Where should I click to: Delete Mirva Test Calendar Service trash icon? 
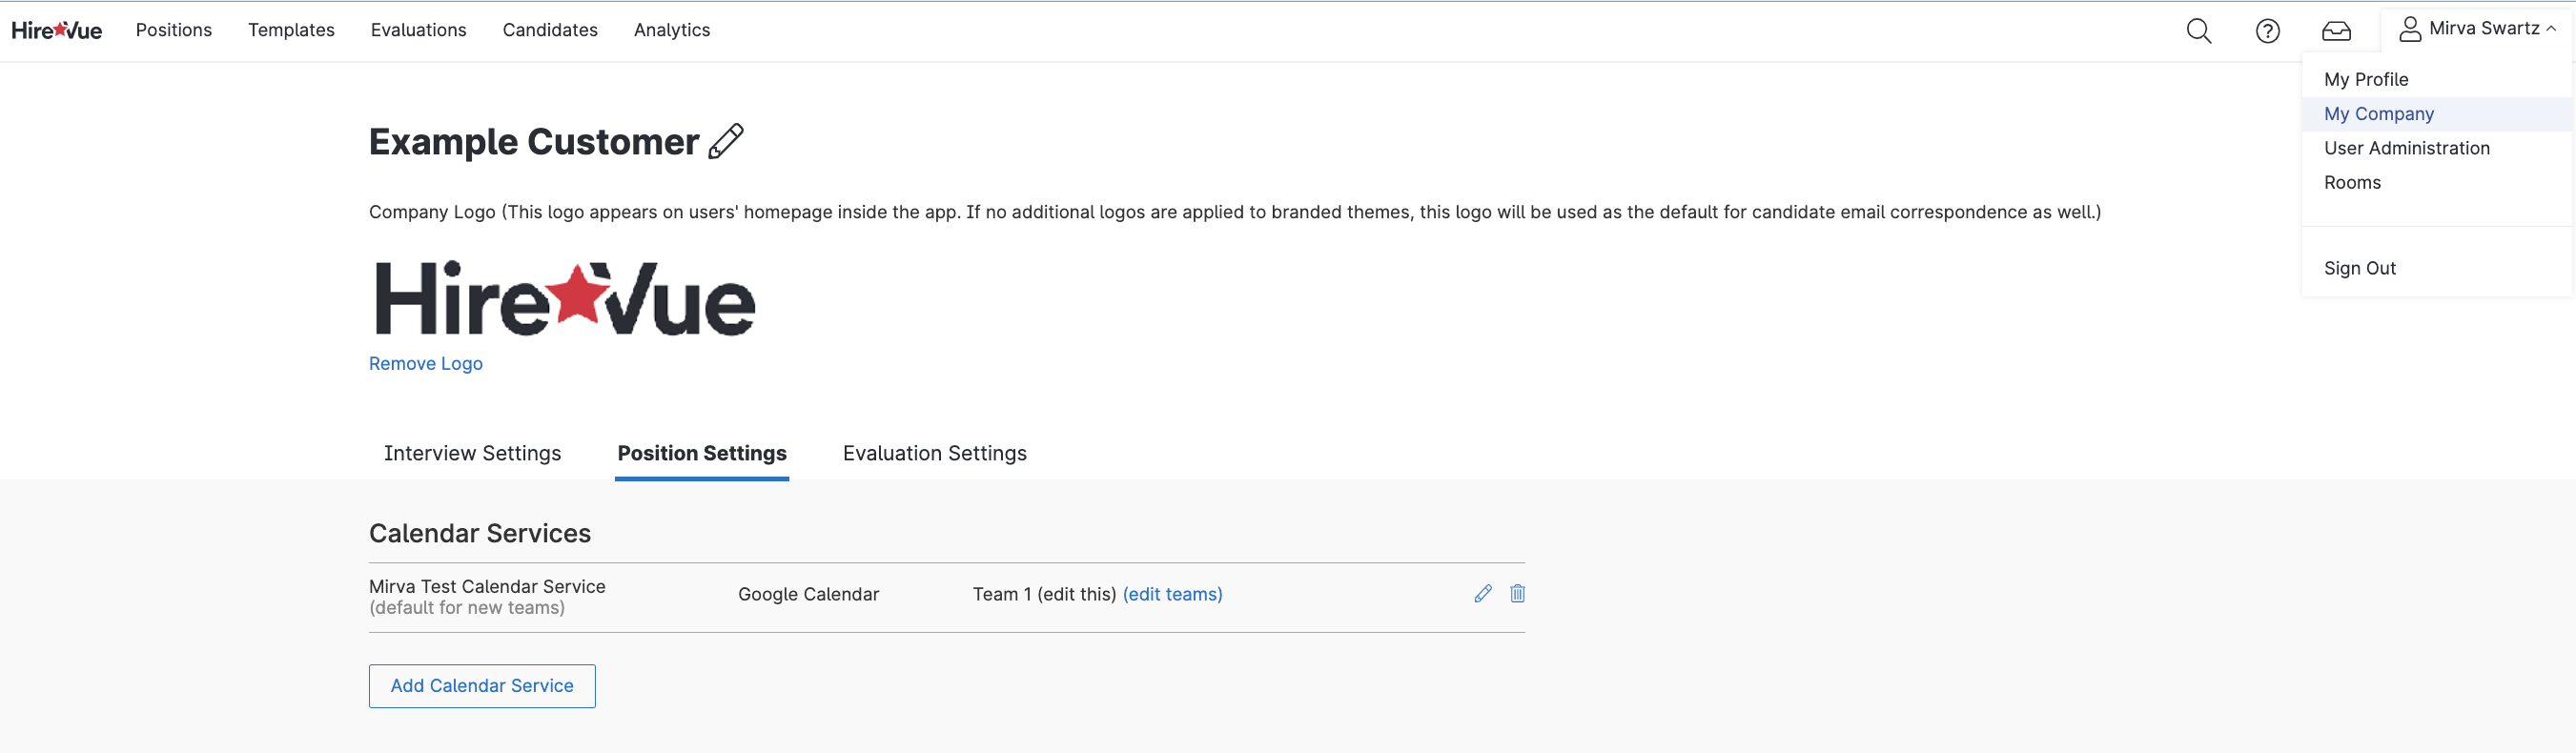1517,594
